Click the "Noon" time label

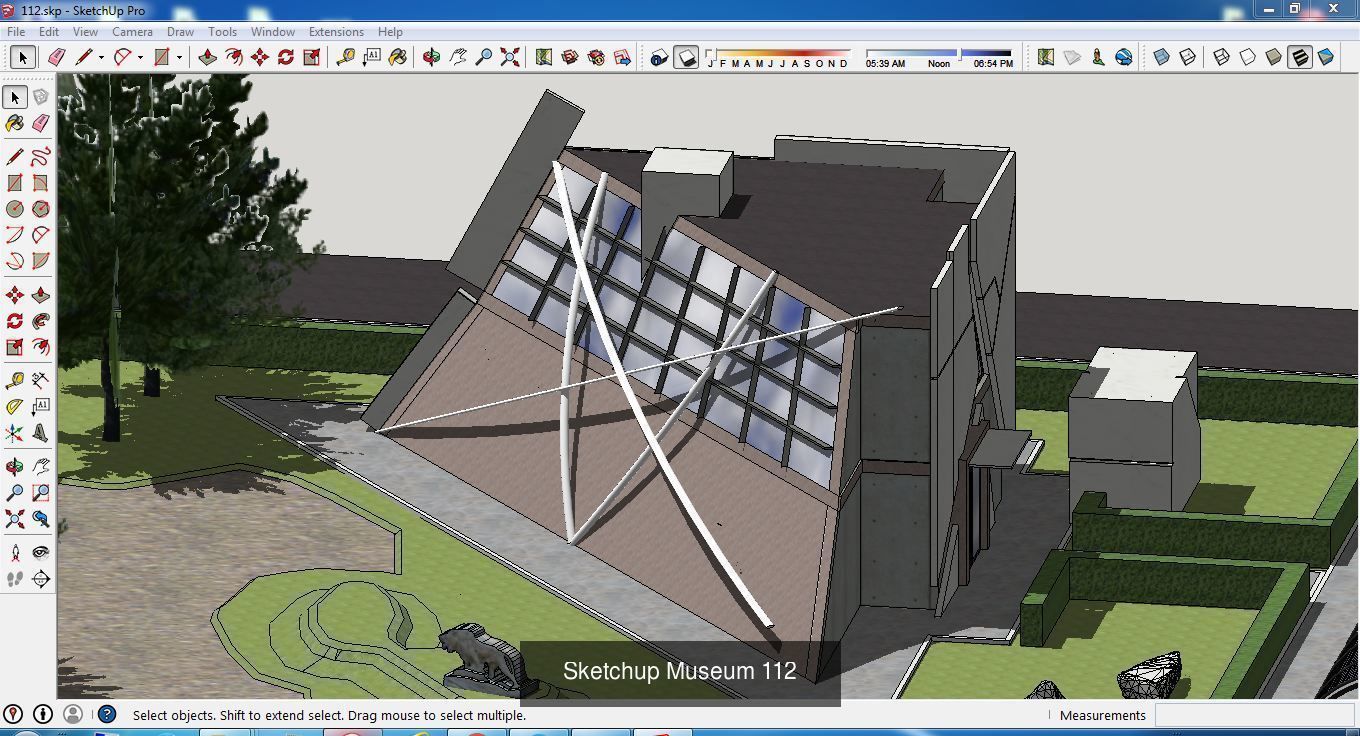[939, 64]
